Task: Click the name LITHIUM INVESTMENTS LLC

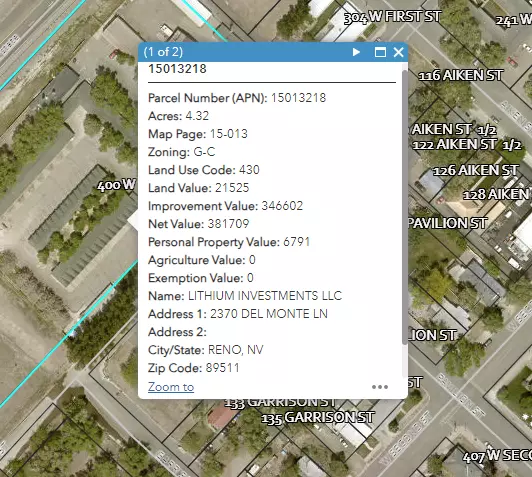Action: point(265,296)
